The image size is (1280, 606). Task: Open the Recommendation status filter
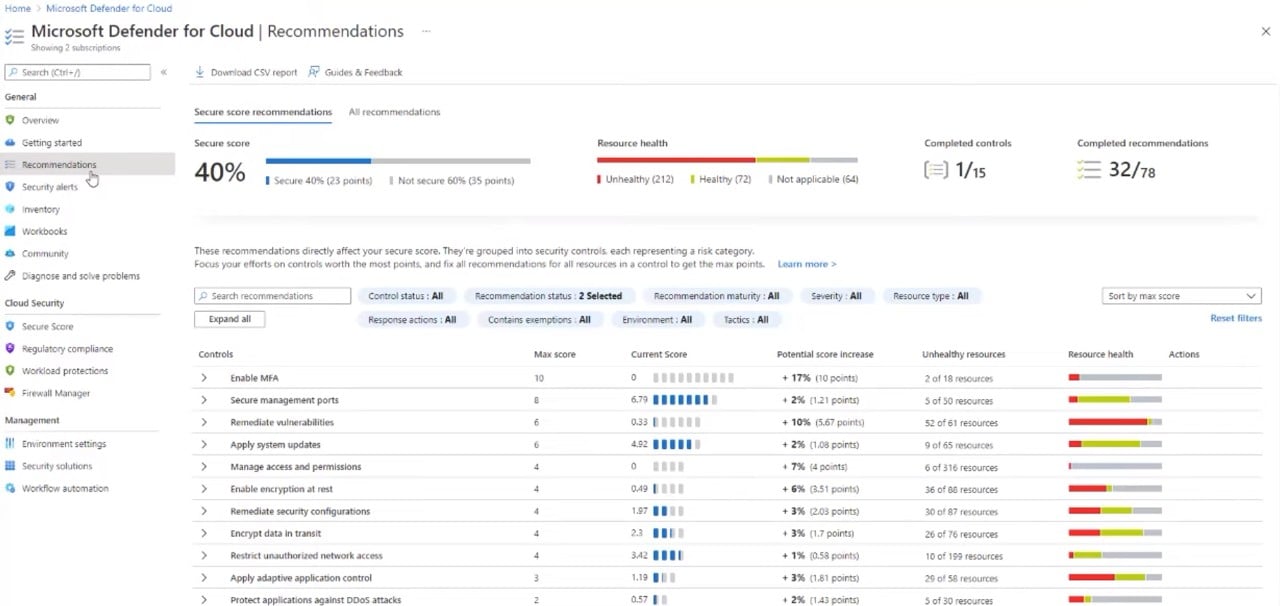pyautogui.click(x=548, y=296)
